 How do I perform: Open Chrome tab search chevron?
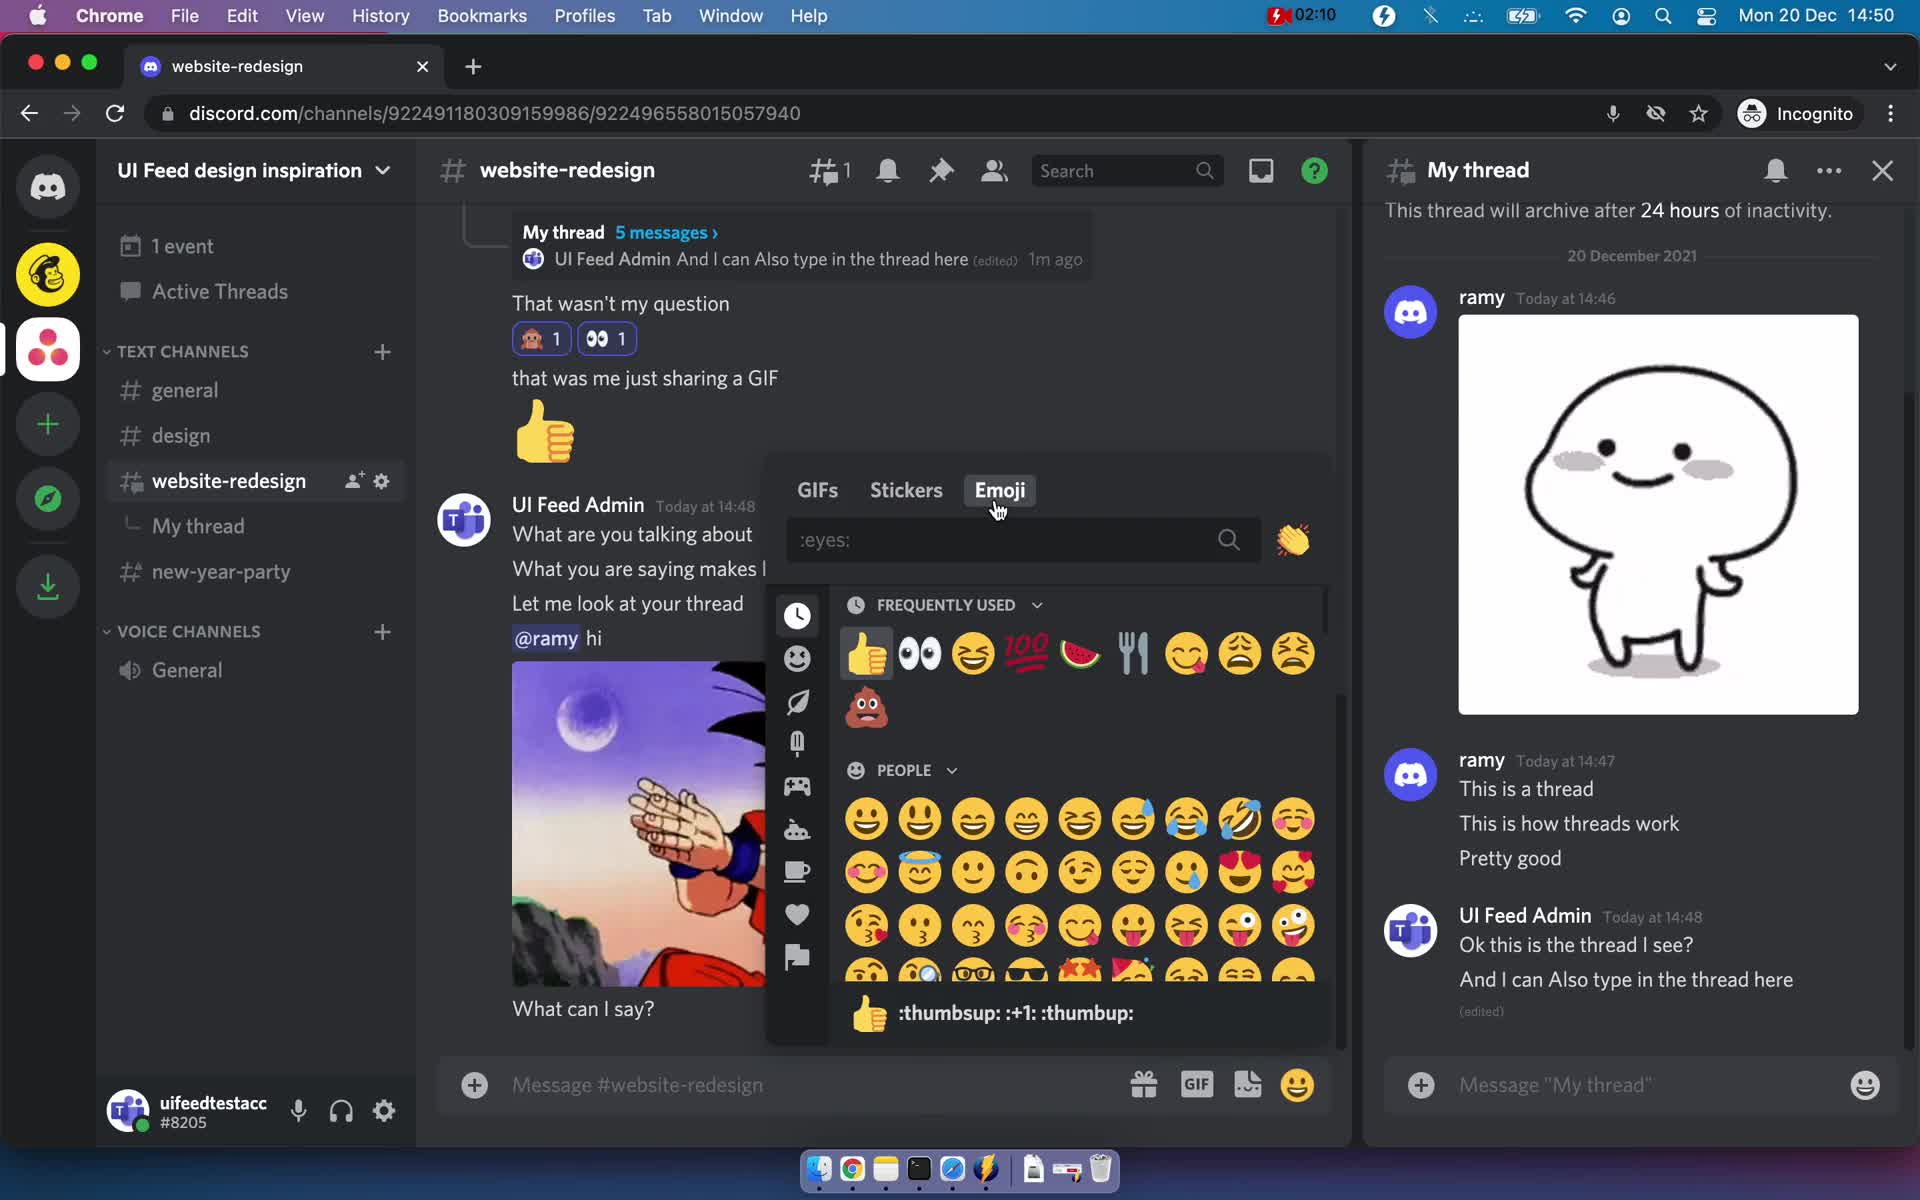pos(1890,66)
